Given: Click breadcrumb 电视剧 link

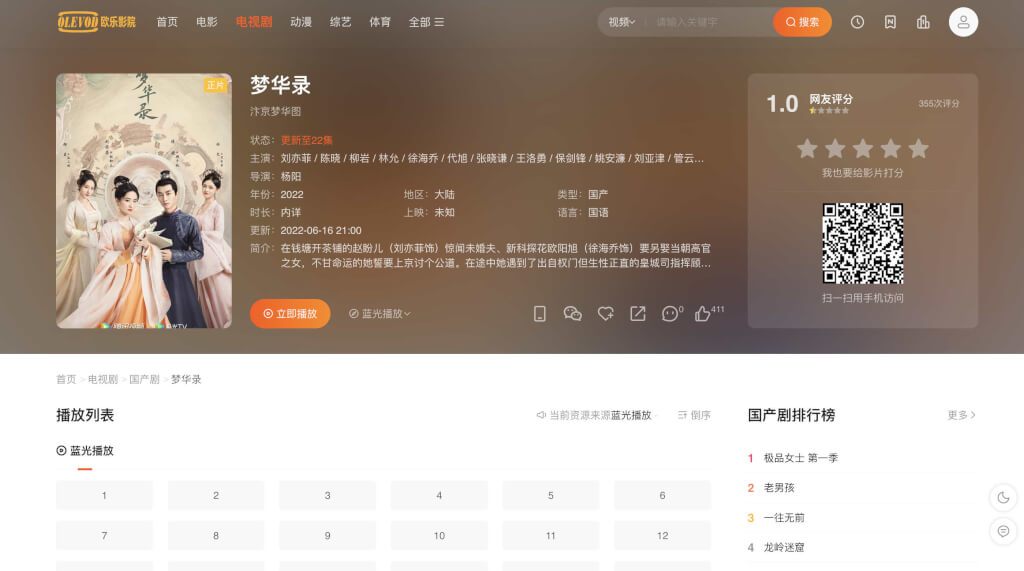Looking at the screenshot, I should tap(103, 380).
